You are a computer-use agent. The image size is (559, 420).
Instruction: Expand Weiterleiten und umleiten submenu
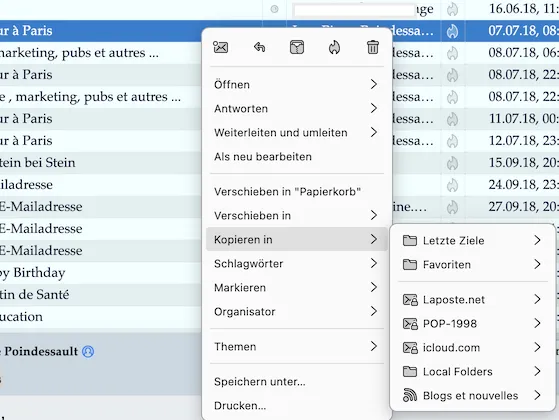(x=297, y=133)
